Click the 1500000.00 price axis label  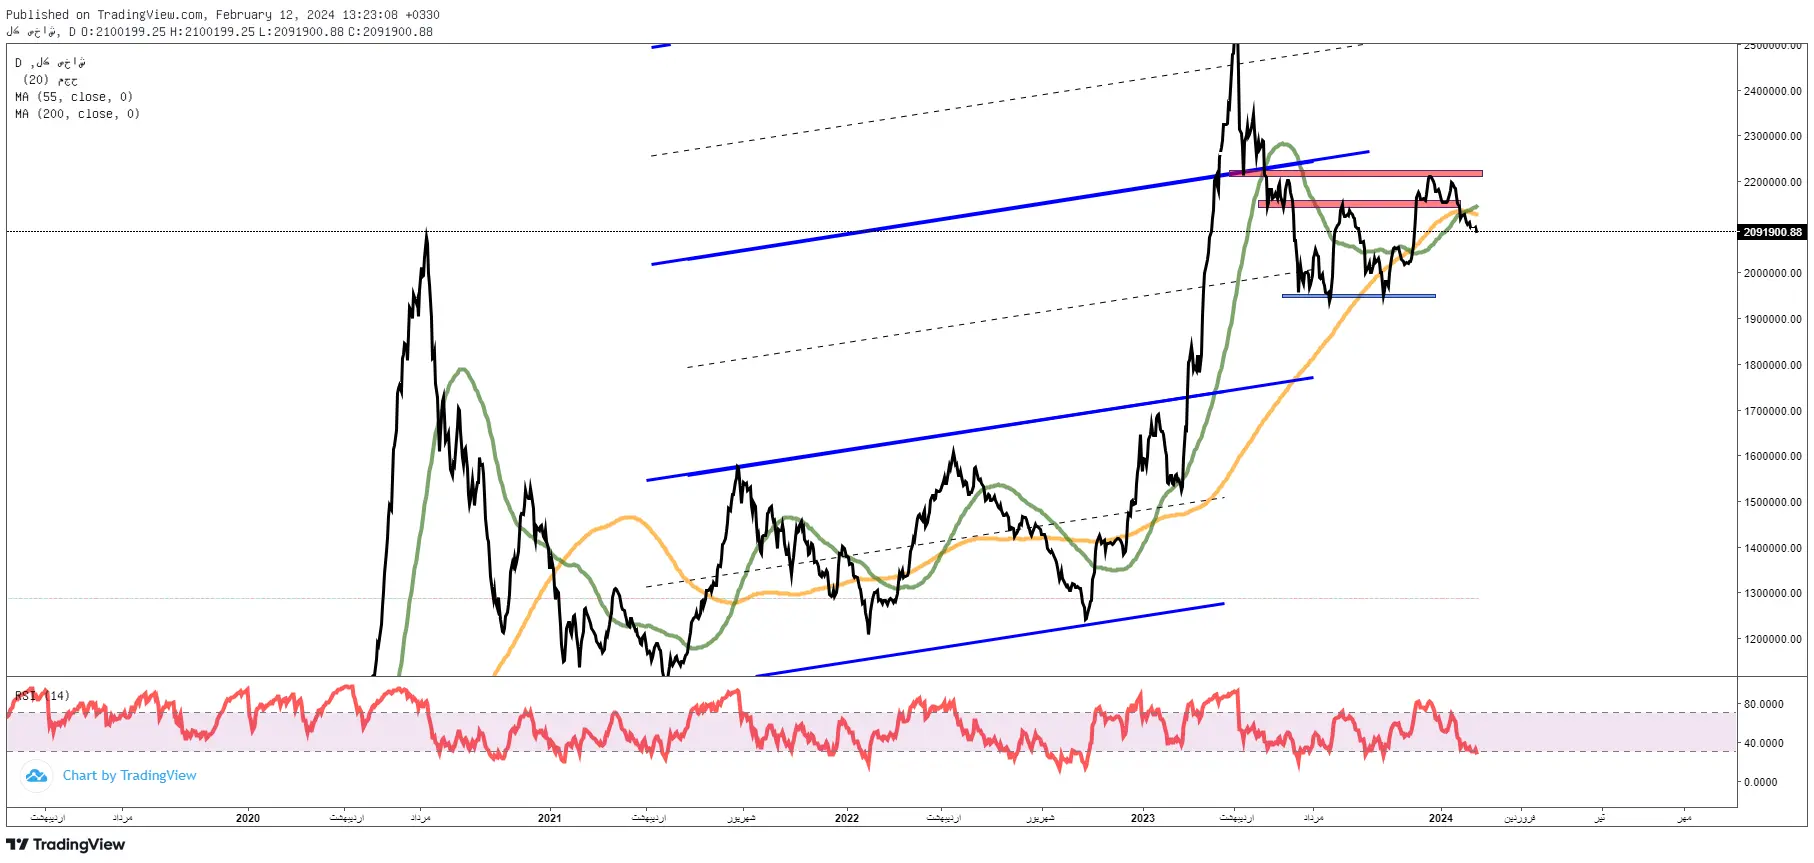(x=1772, y=503)
